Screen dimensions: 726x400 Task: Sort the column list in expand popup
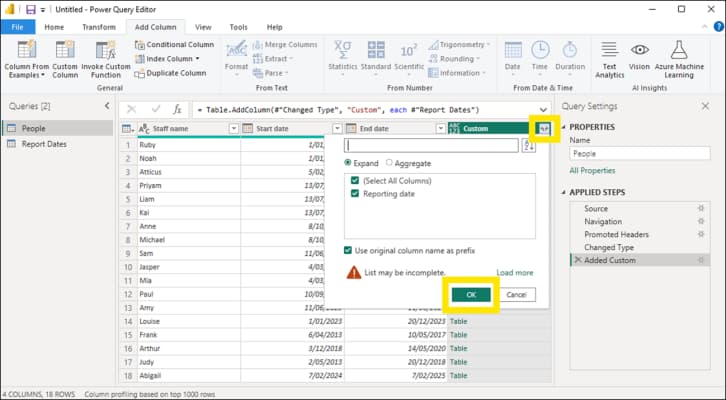(x=528, y=145)
